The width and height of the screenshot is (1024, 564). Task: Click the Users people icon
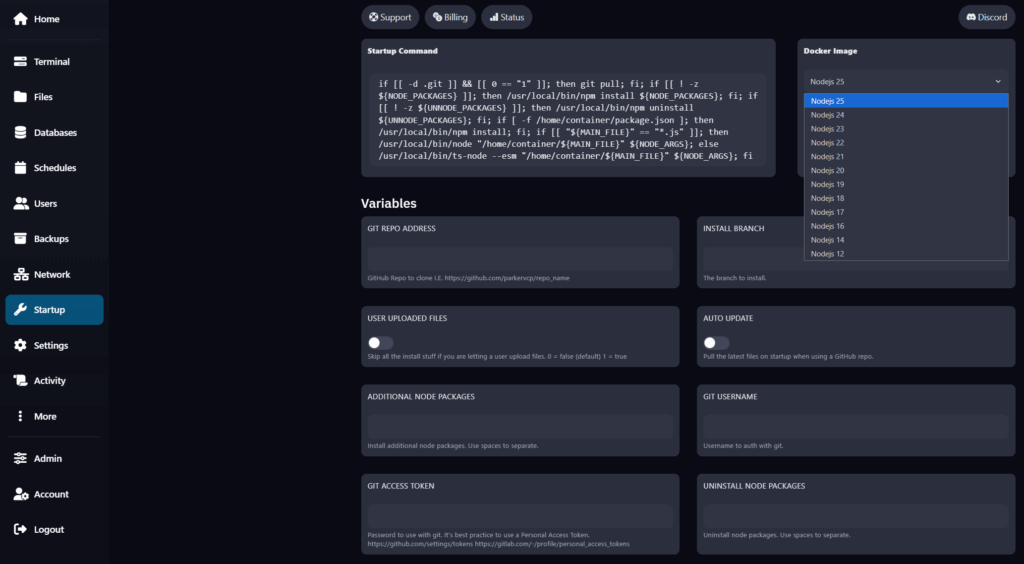click(x=21, y=204)
